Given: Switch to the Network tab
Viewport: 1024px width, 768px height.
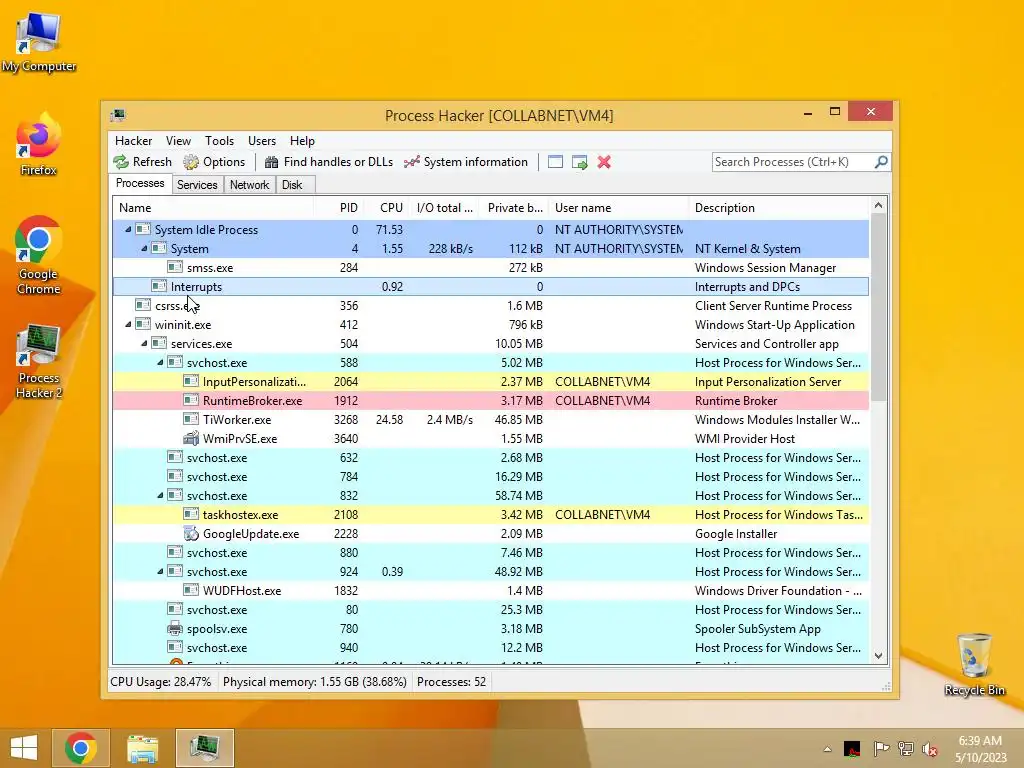Looking at the screenshot, I should (249, 185).
